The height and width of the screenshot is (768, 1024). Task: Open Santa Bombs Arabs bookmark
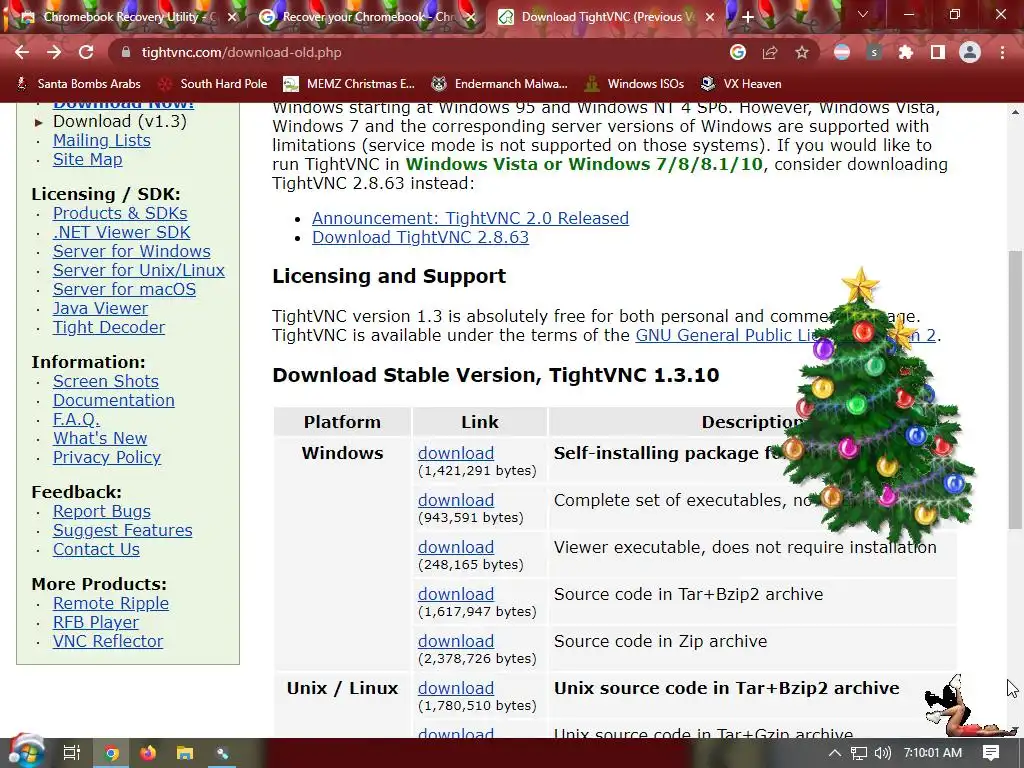pyautogui.click(x=78, y=84)
